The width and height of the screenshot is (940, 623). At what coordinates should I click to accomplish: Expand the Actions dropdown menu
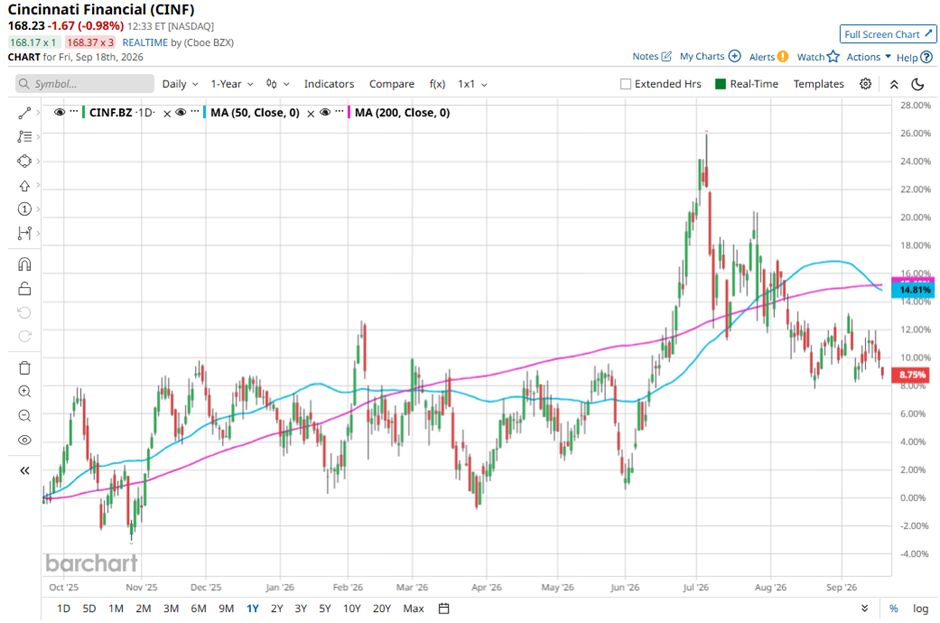pyautogui.click(x=869, y=57)
